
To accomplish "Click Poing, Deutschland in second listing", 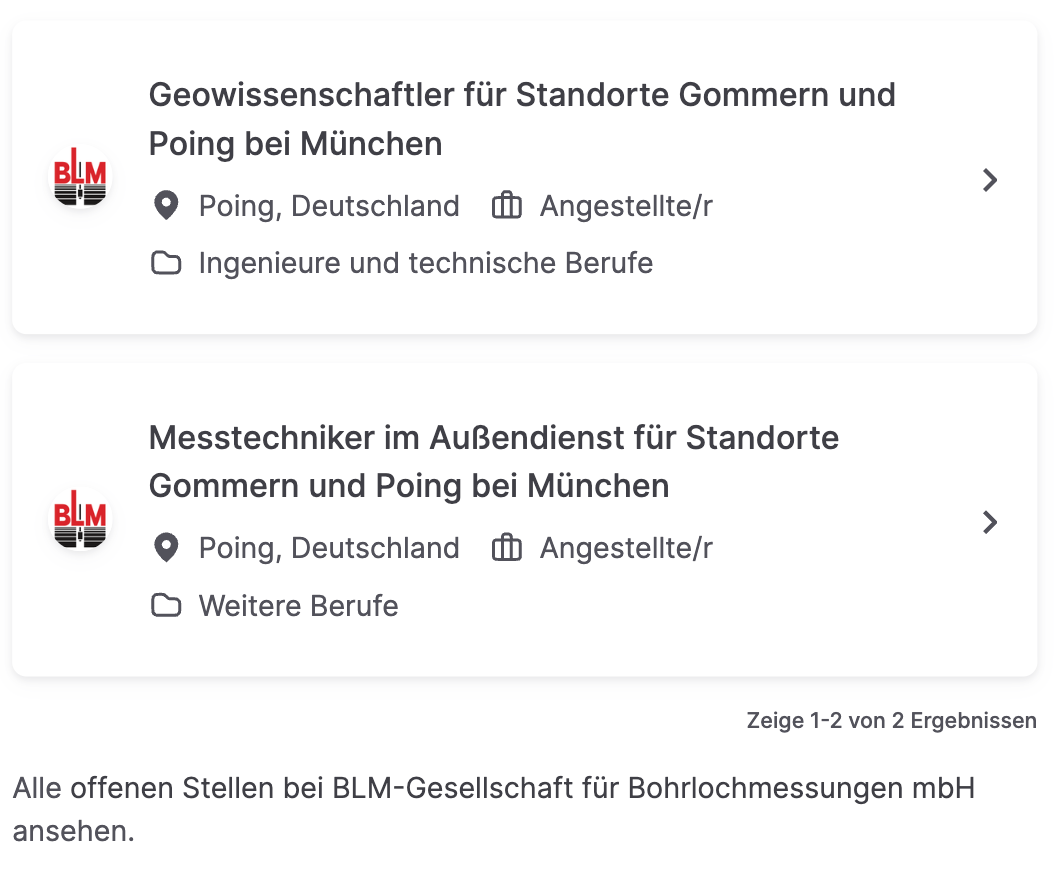I will (329, 549).
